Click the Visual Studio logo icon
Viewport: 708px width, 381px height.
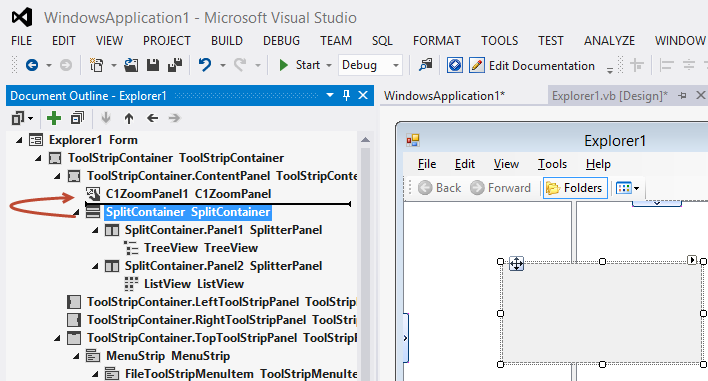22,18
